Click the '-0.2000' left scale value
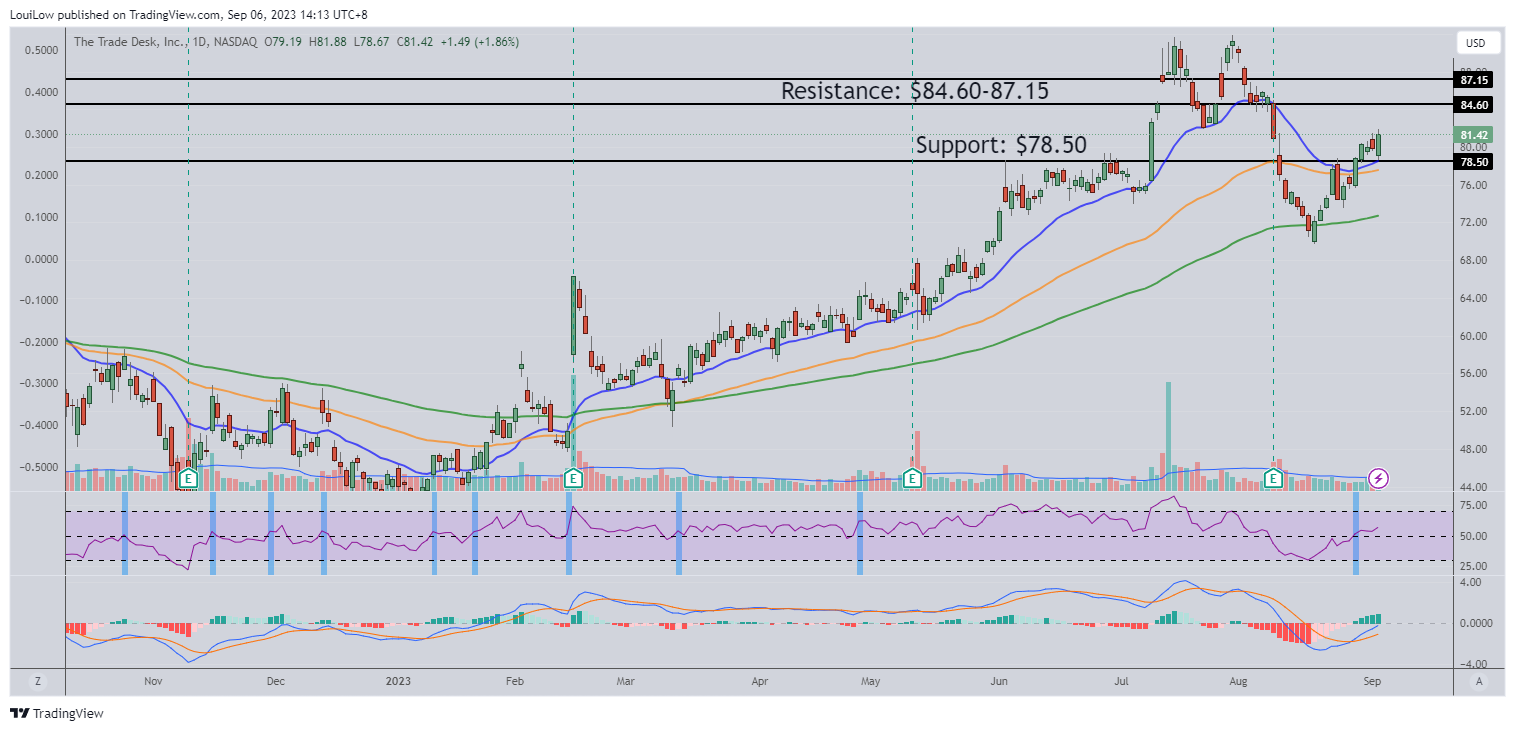This screenshot has width=1515, height=731. pos(38,342)
